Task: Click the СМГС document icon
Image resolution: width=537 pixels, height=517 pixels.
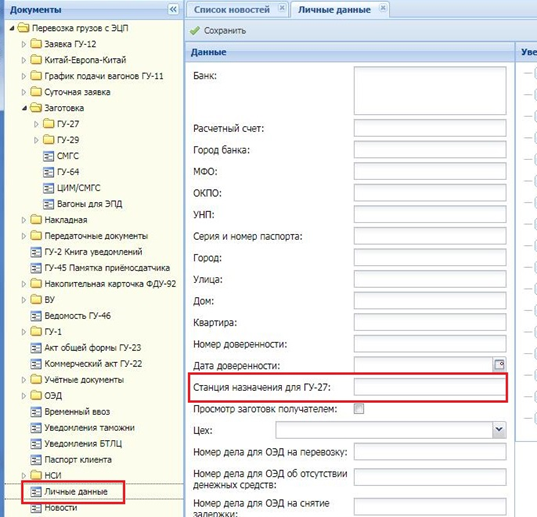Action: point(48,156)
